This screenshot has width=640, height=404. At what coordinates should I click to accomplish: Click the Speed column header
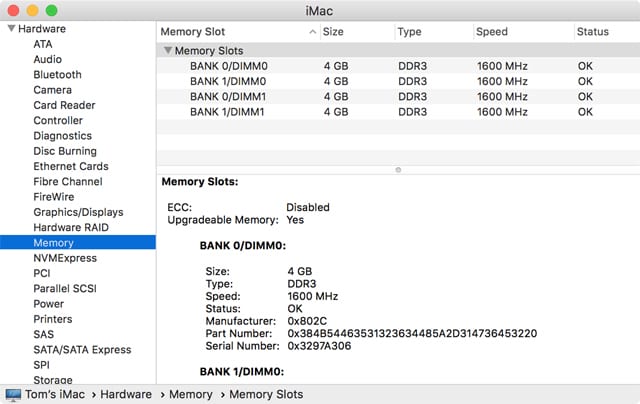(492, 32)
